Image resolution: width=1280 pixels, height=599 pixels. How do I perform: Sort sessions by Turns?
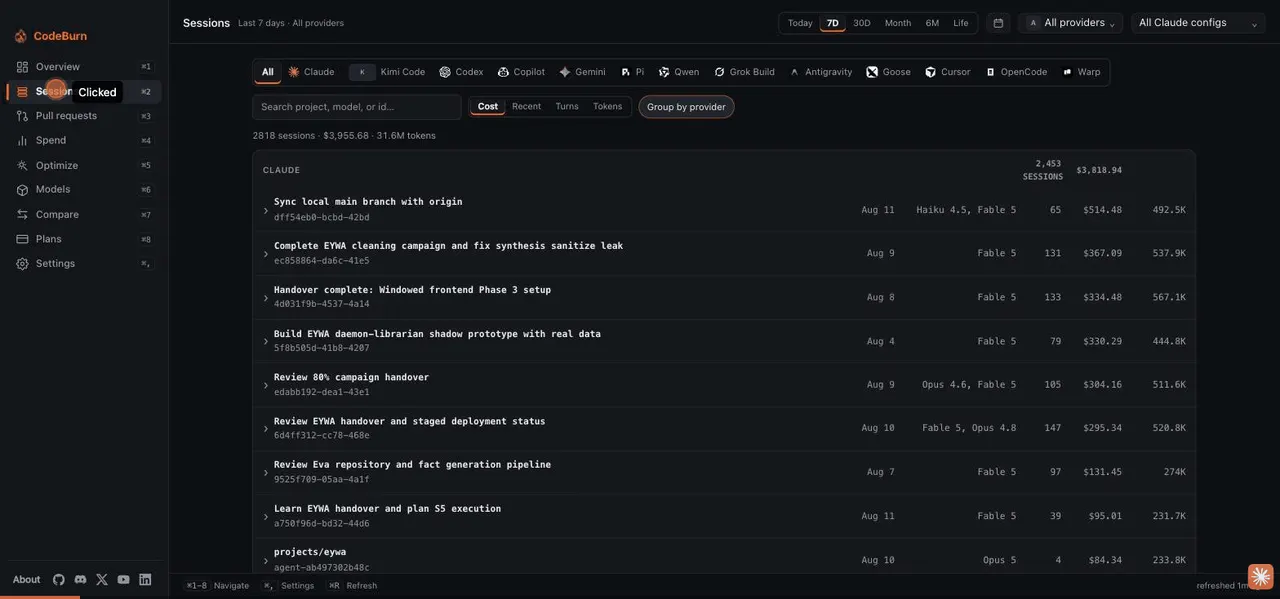point(567,106)
